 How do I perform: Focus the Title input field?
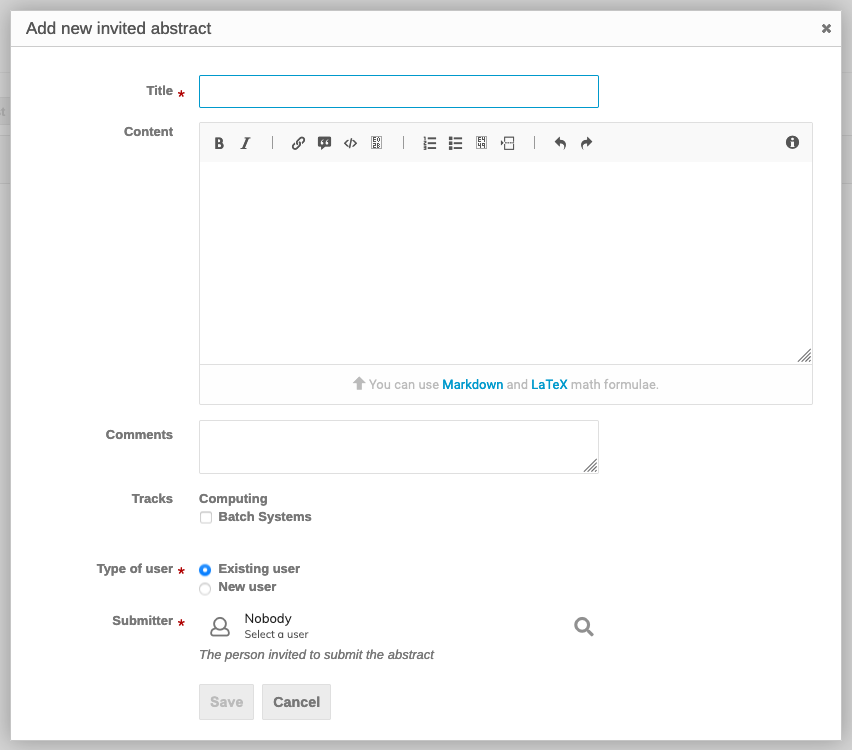click(399, 91)
